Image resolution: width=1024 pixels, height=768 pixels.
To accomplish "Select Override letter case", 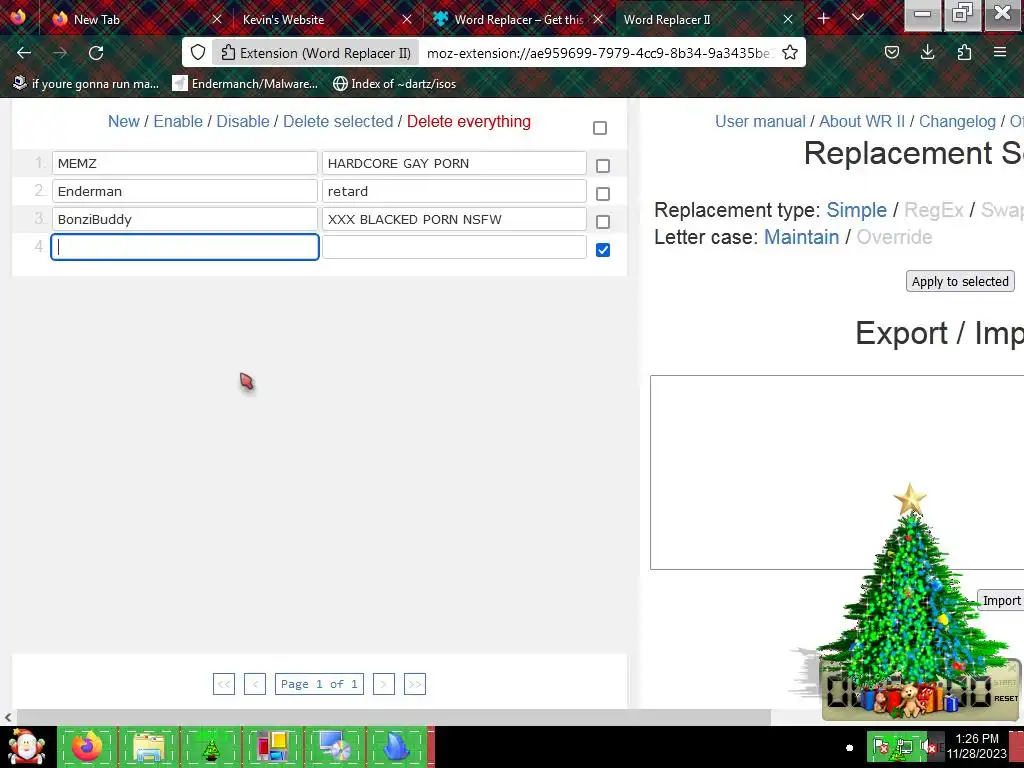I will tap(894, 237).
